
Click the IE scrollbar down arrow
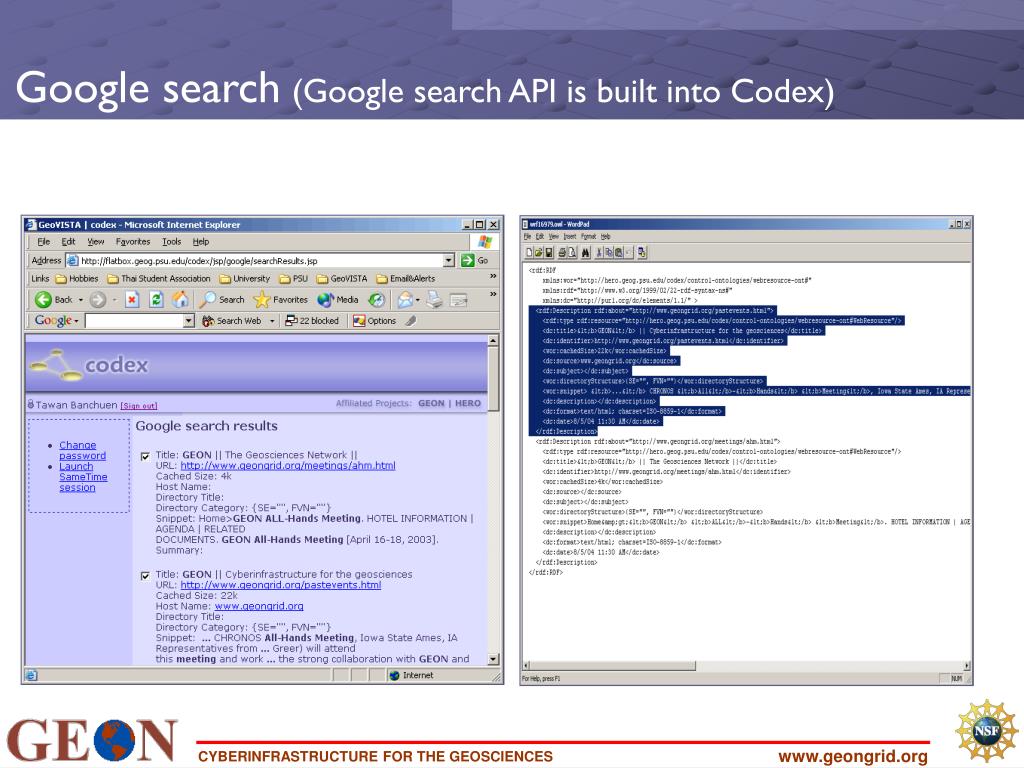[493, 660]
